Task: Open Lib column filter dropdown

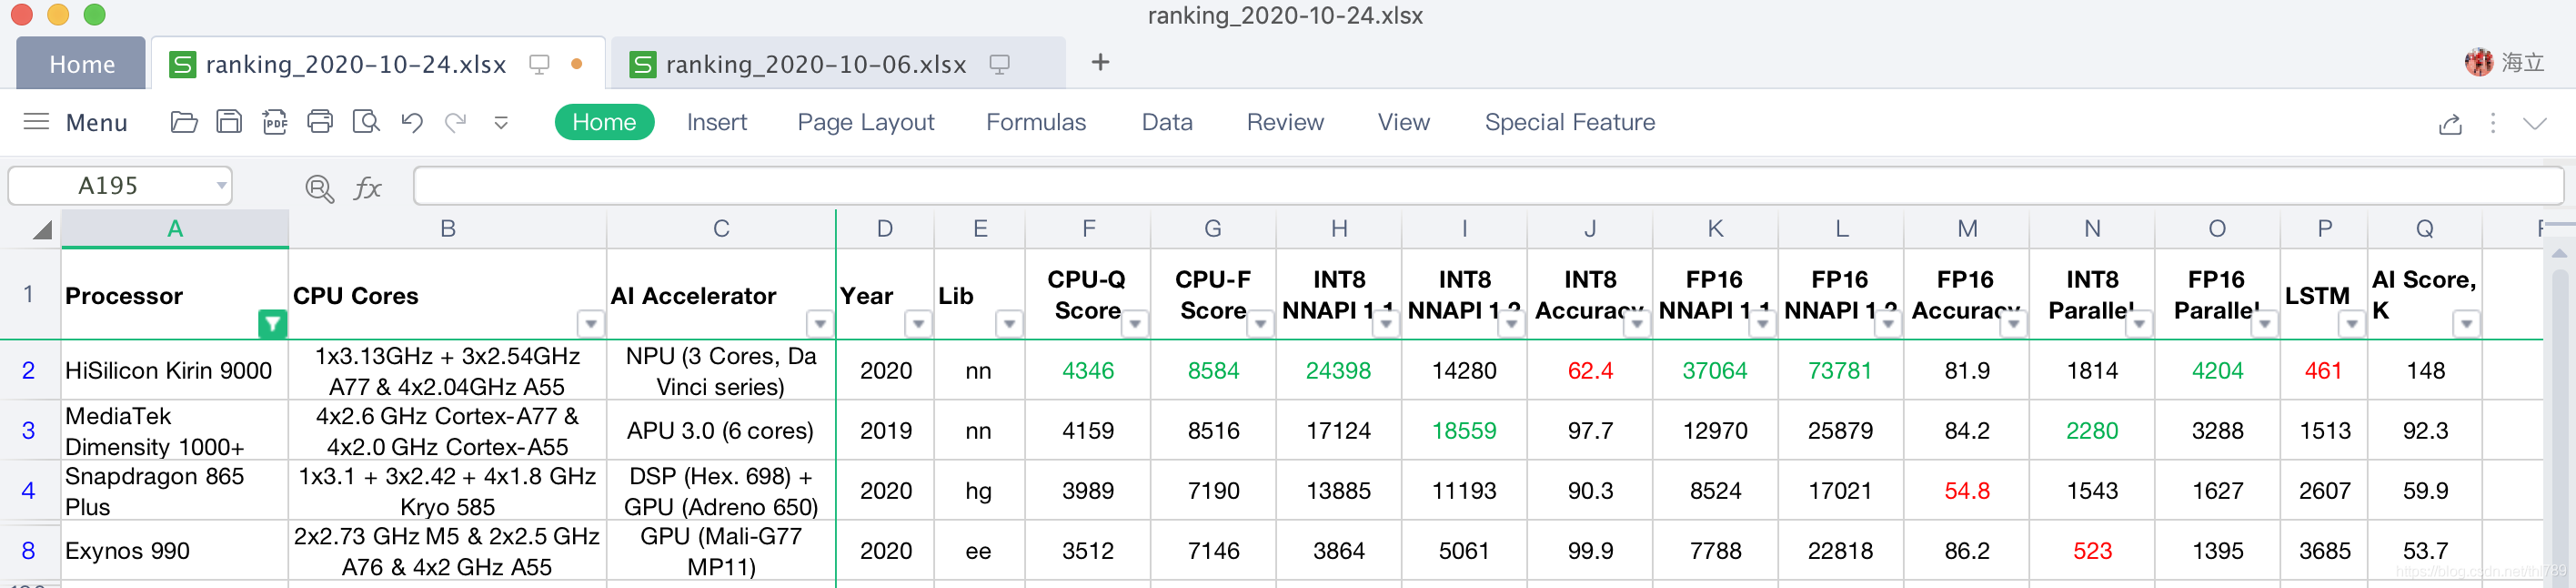Action: [1009, 323]
